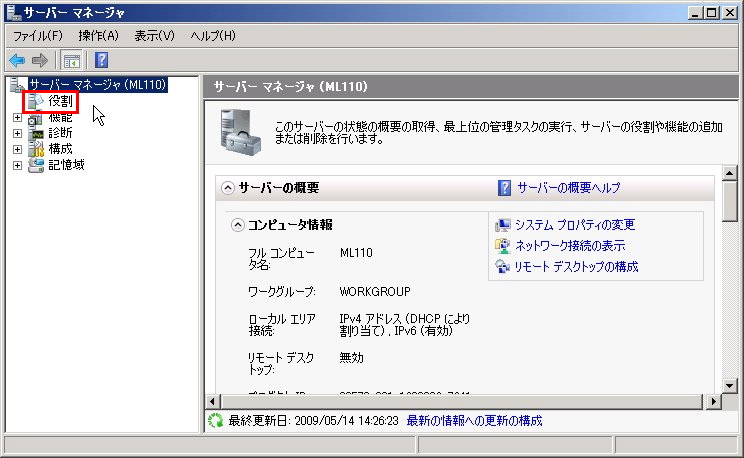Click the サーバーの概要ヘルプ help icon
Image resolution: width=744 pixels, height=458 pixels.
[505, 187]
